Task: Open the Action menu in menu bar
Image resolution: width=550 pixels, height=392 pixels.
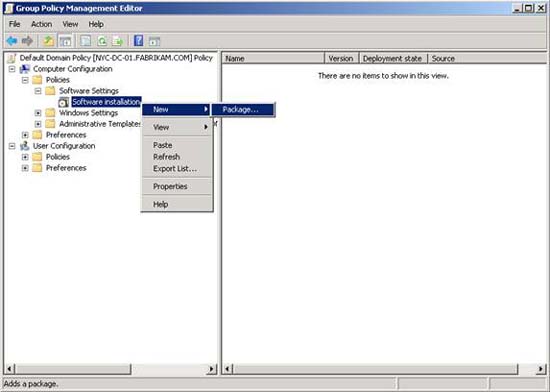Action: pyautogui.click(x=41, y=24)
